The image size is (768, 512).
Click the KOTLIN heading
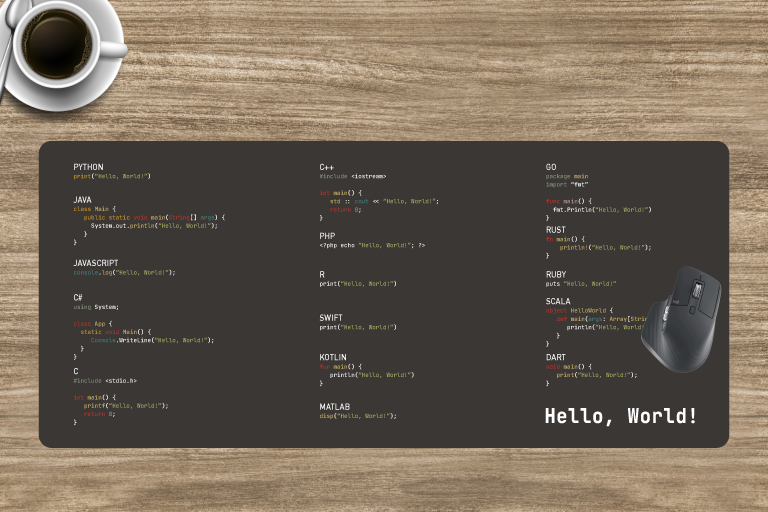(333, 358)
